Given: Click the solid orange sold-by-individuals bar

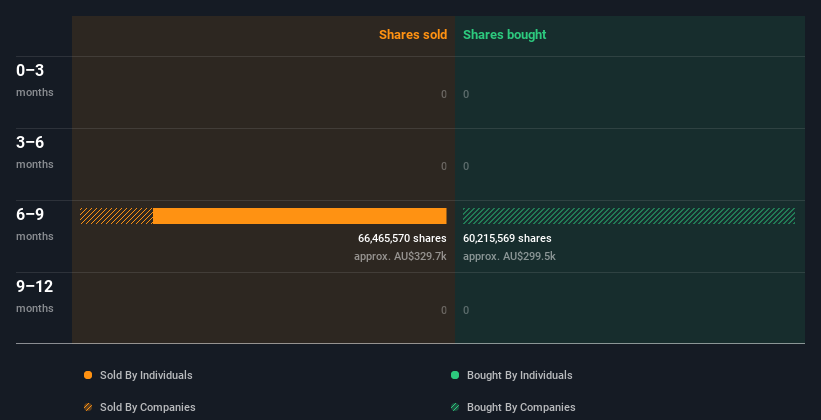Looking at the screenshot, I should tap(299, 216).
